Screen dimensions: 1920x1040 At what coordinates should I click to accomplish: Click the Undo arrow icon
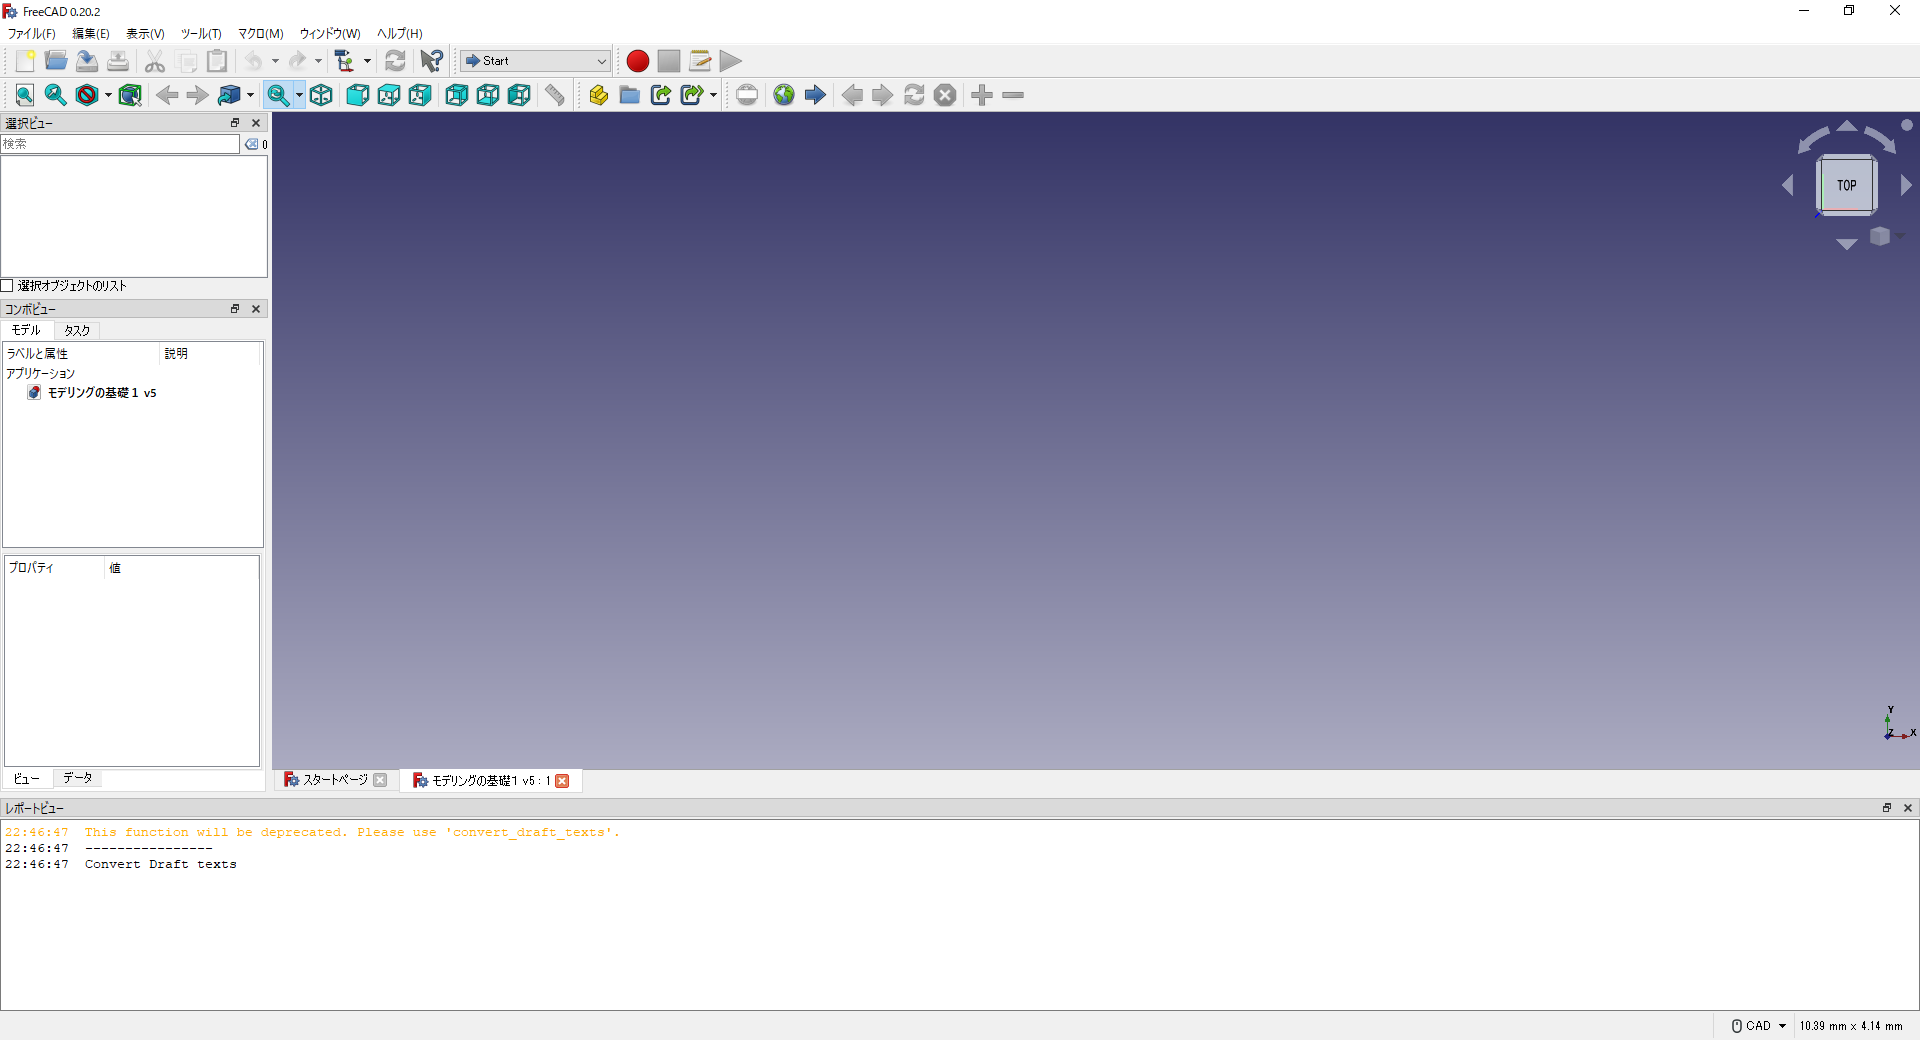point(254,61)
